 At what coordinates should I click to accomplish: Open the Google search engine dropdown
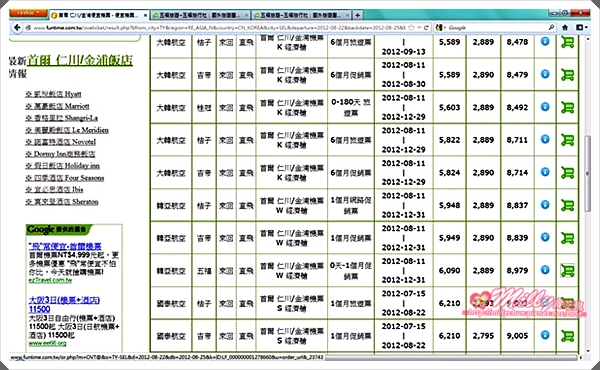(440, 28)
